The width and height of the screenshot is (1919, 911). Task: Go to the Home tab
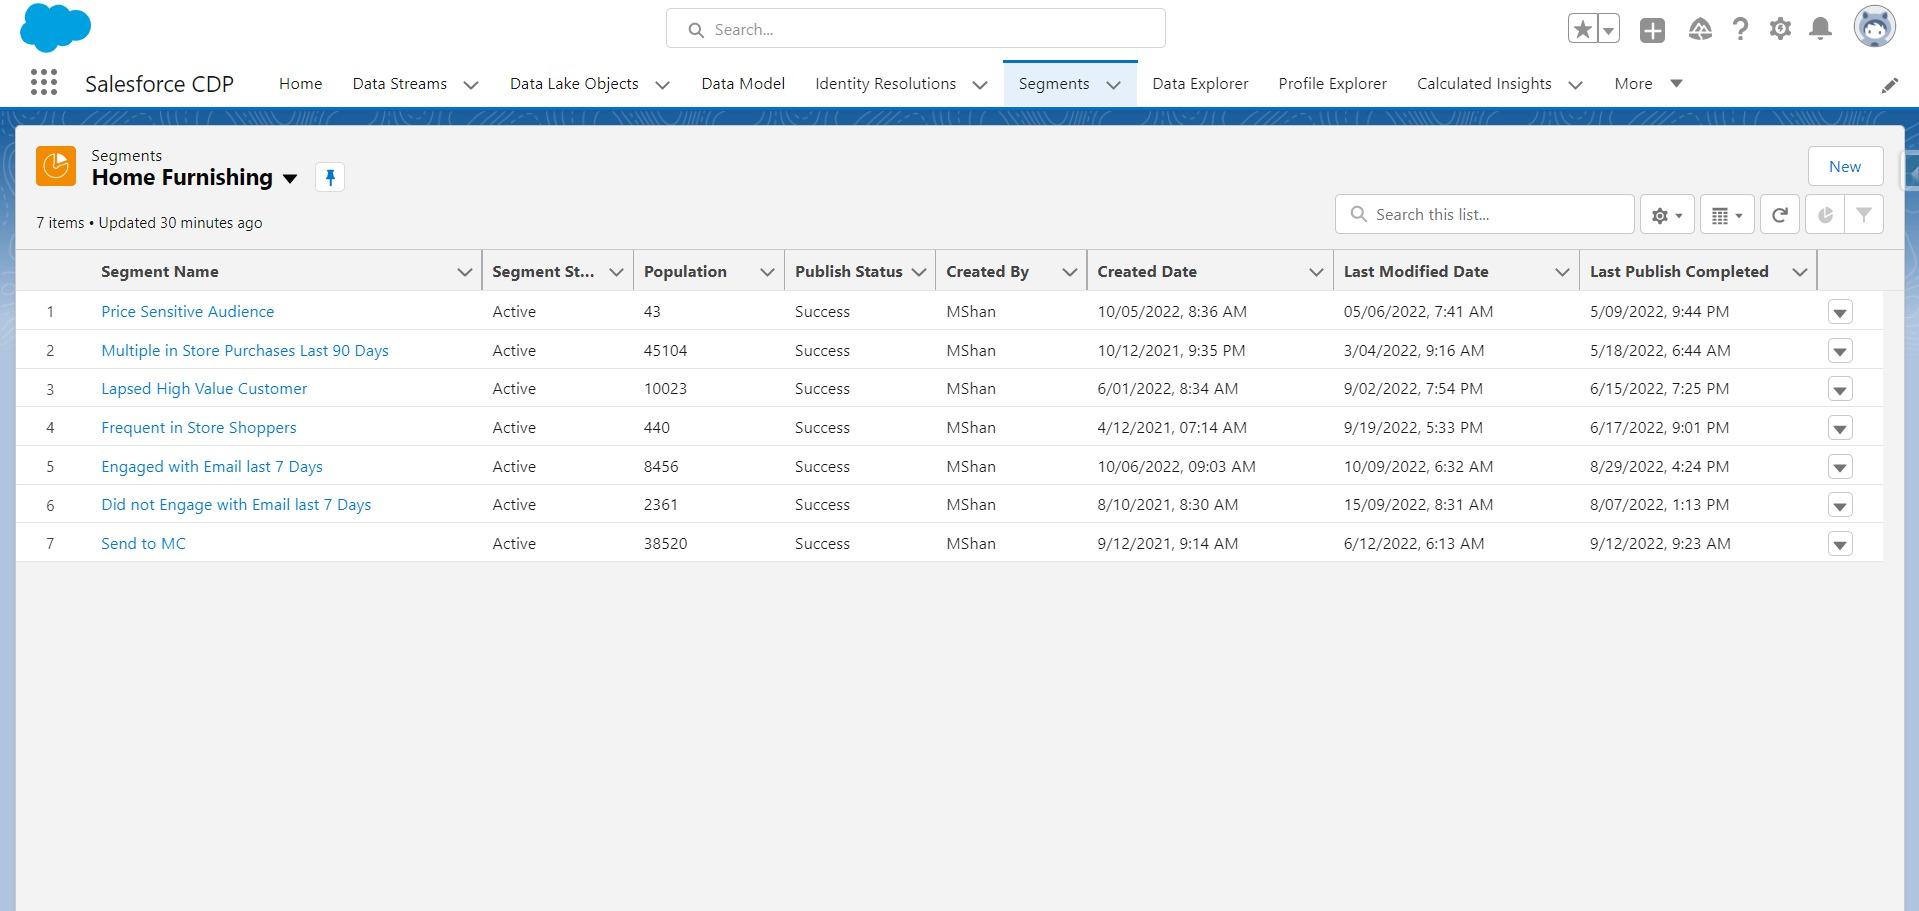pyautogui.click(x=300, y=84)
